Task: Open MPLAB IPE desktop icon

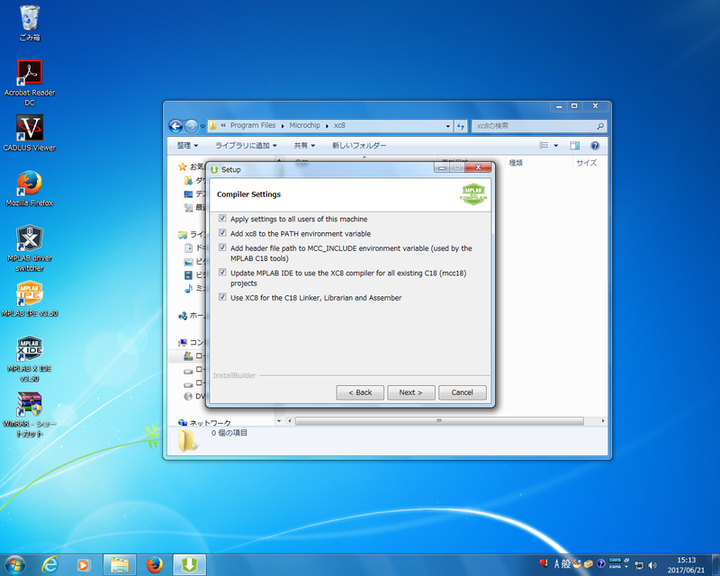Action: (x=30, y=295)
